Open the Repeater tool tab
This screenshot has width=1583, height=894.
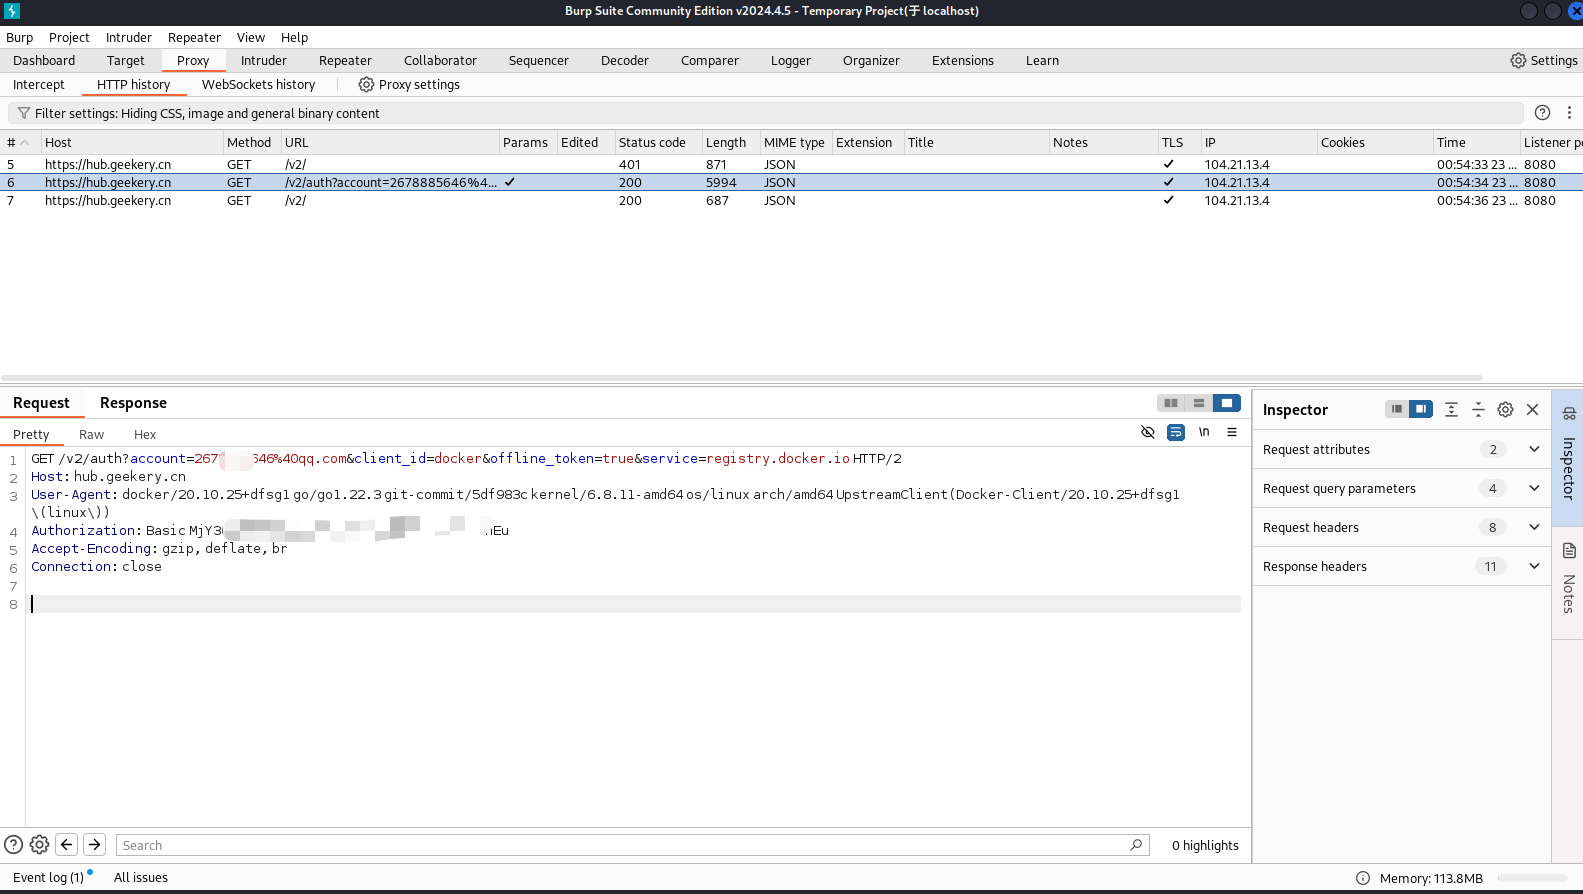pos(345,61)
